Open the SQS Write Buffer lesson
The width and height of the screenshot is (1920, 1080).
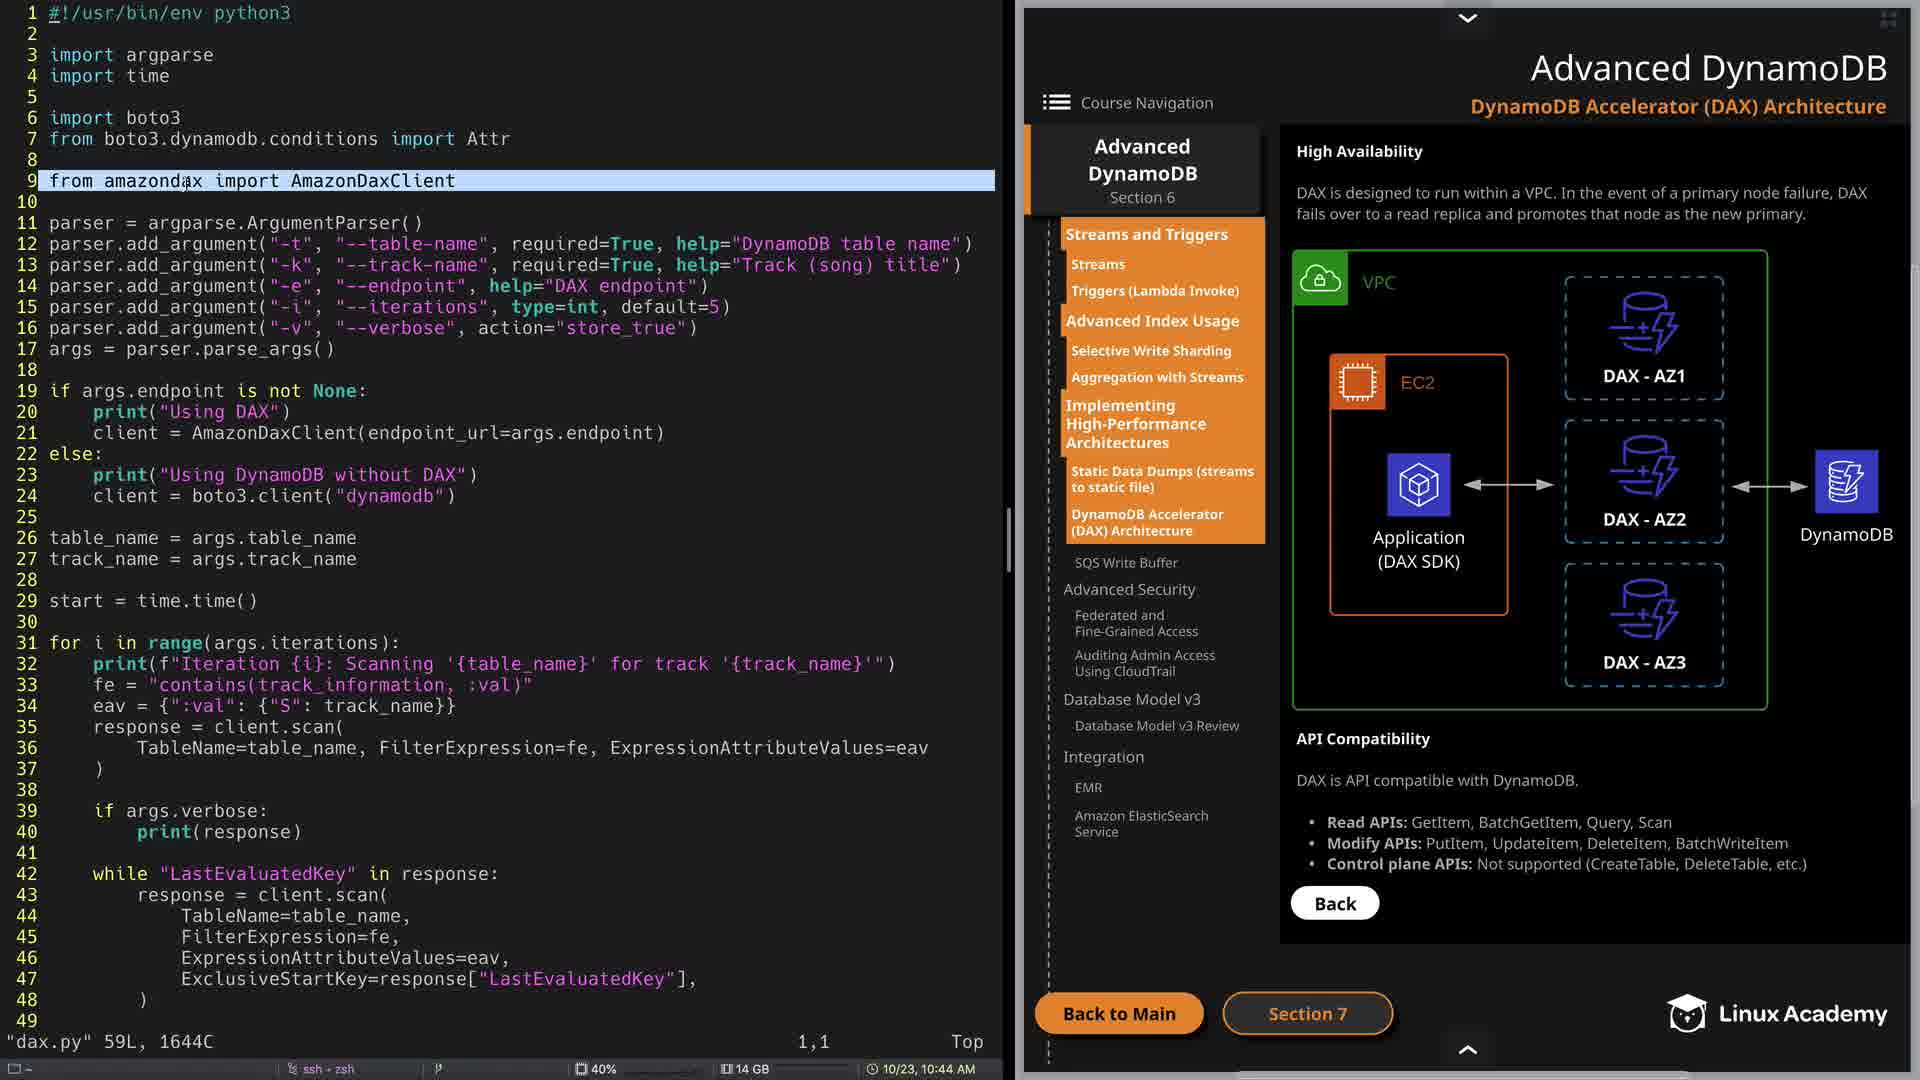tap(1126, 563)
